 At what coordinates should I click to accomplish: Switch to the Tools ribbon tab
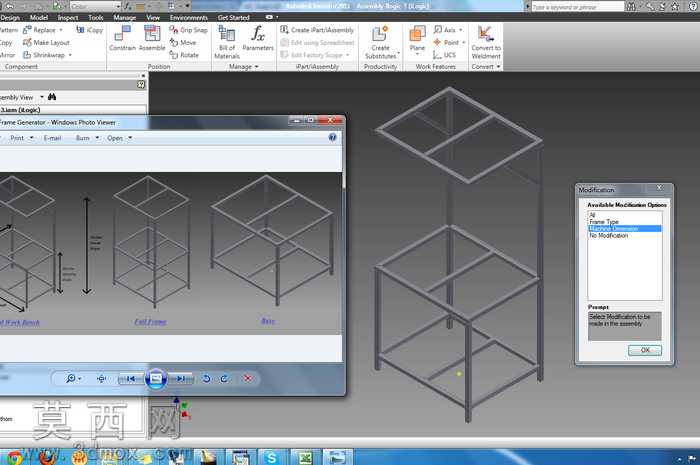tap(96, 17)
